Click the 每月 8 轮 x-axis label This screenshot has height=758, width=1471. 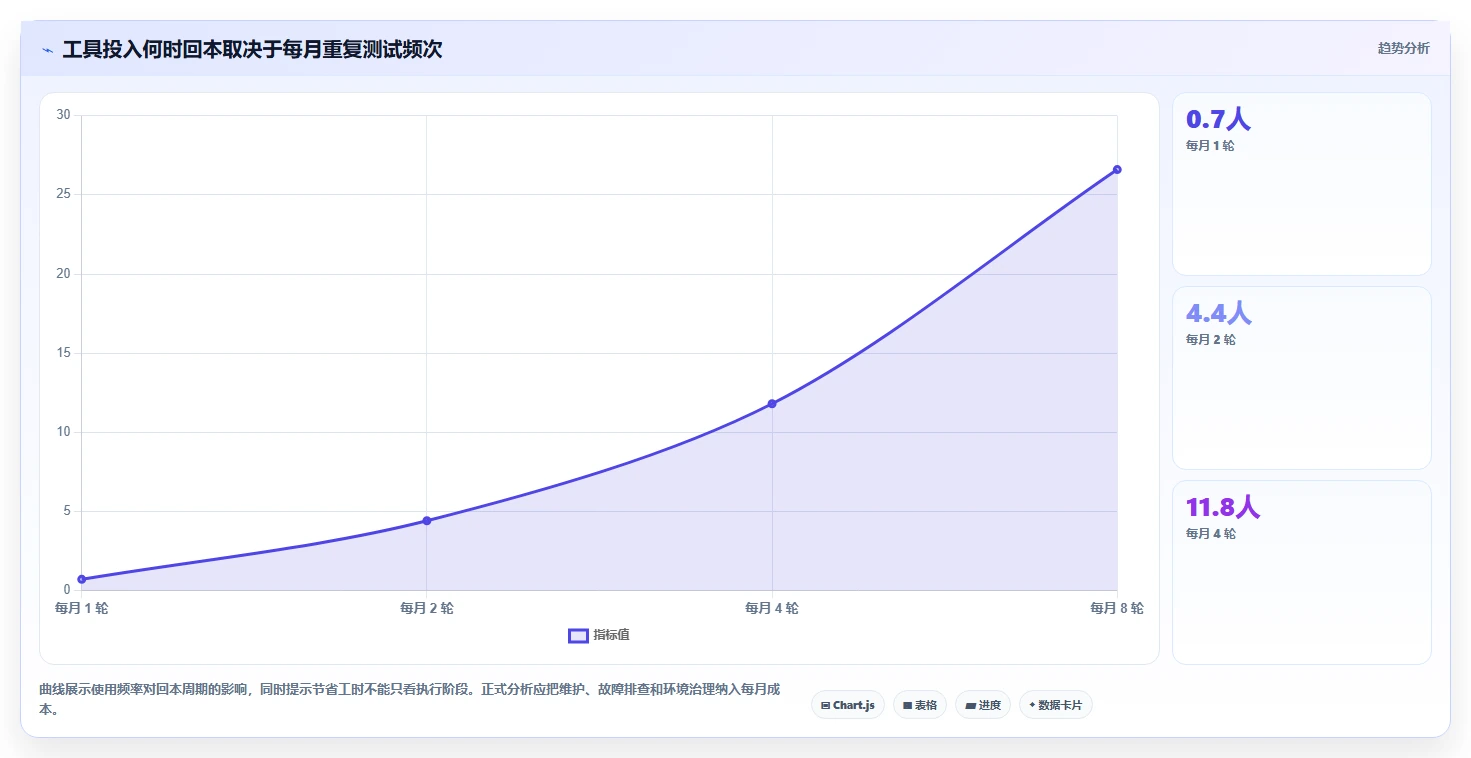point(1117,608)
